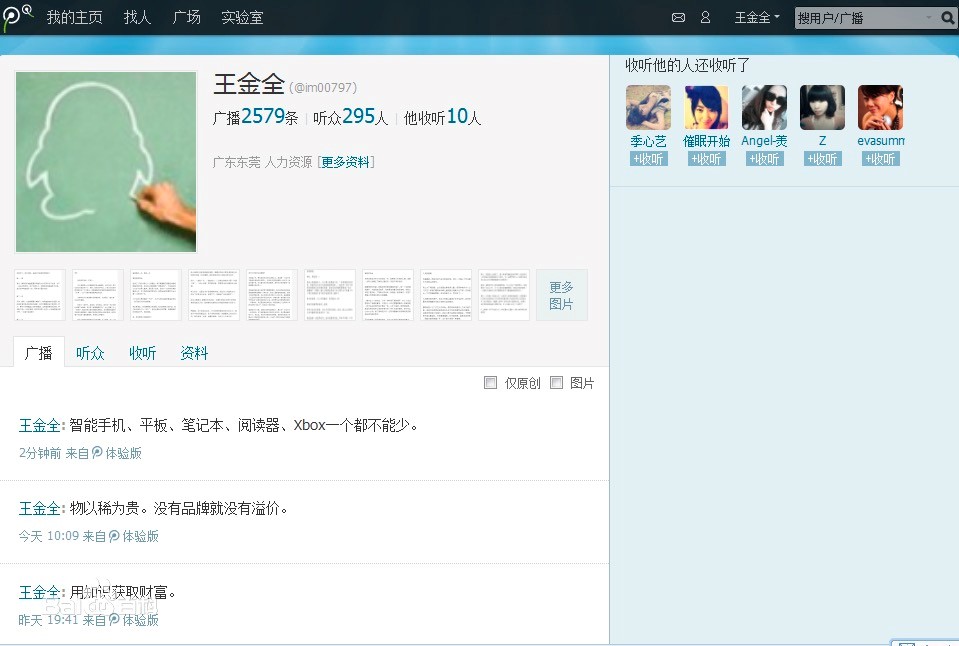
Task: Click the @im00797 account handle
Action: pyautogui.click(x=323, y=87)
